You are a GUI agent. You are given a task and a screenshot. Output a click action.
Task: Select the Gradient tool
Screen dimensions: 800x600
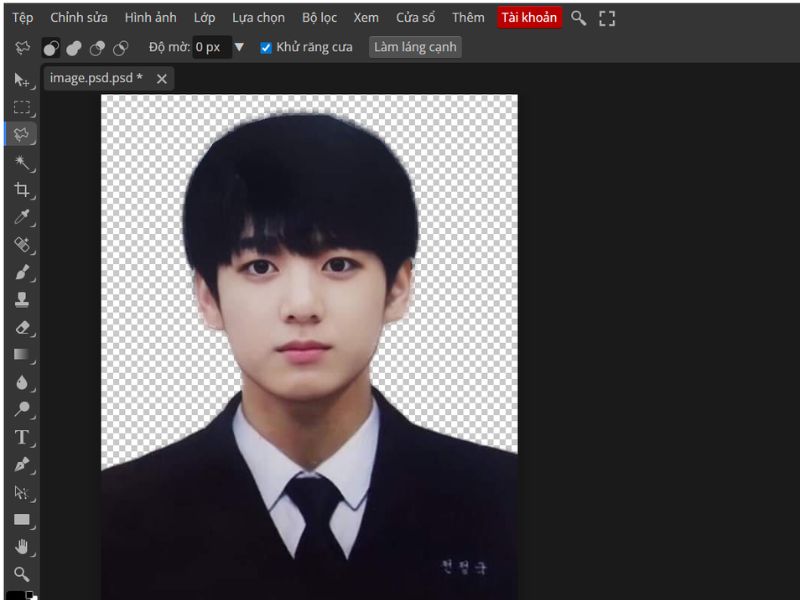pos(21,355)
